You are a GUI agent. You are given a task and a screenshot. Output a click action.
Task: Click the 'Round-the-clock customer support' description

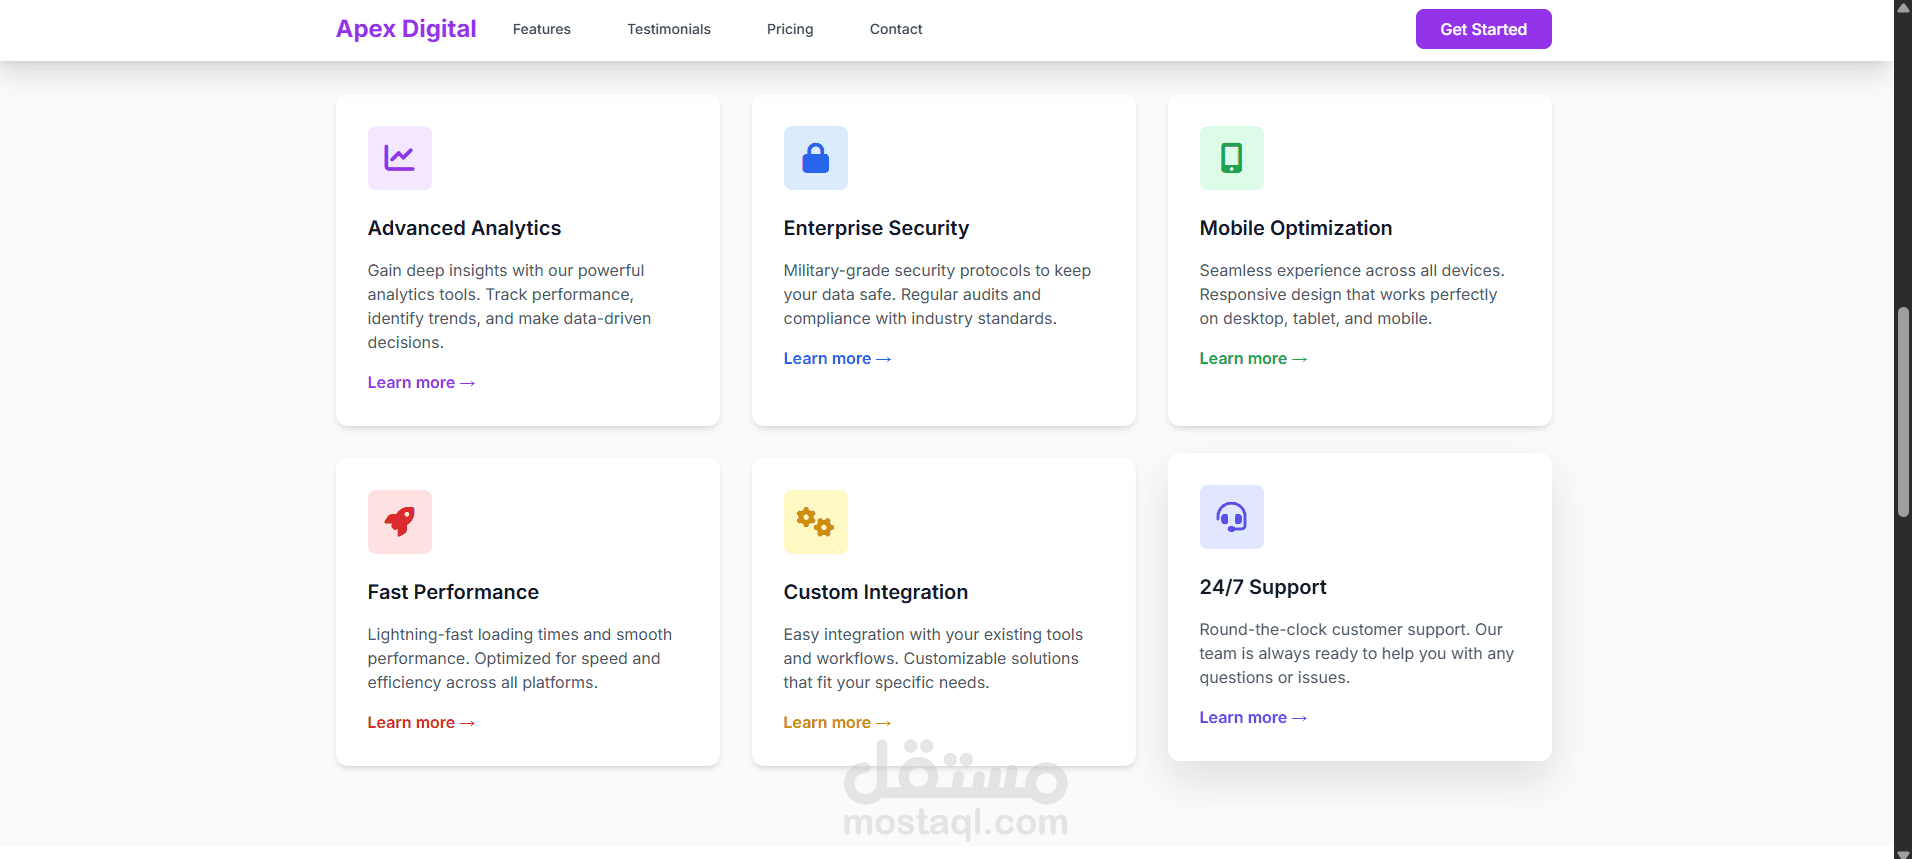[1357, 653]
